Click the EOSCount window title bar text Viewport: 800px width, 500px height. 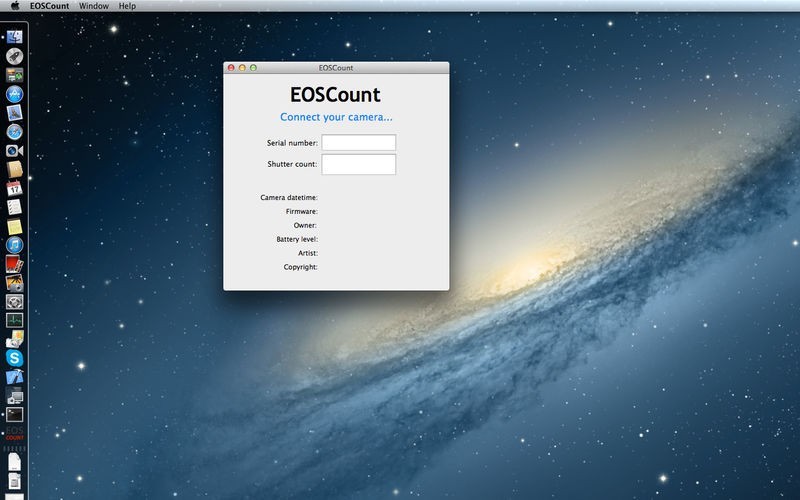click(336, 67)
